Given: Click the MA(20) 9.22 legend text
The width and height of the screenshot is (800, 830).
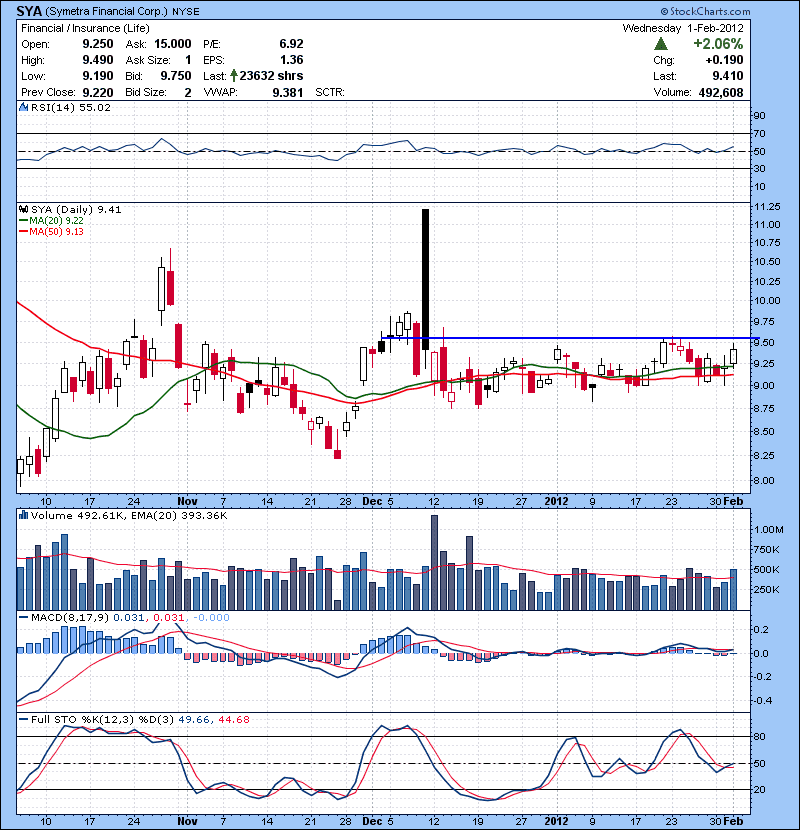Looking at the screenshot, I should [57, 221].
